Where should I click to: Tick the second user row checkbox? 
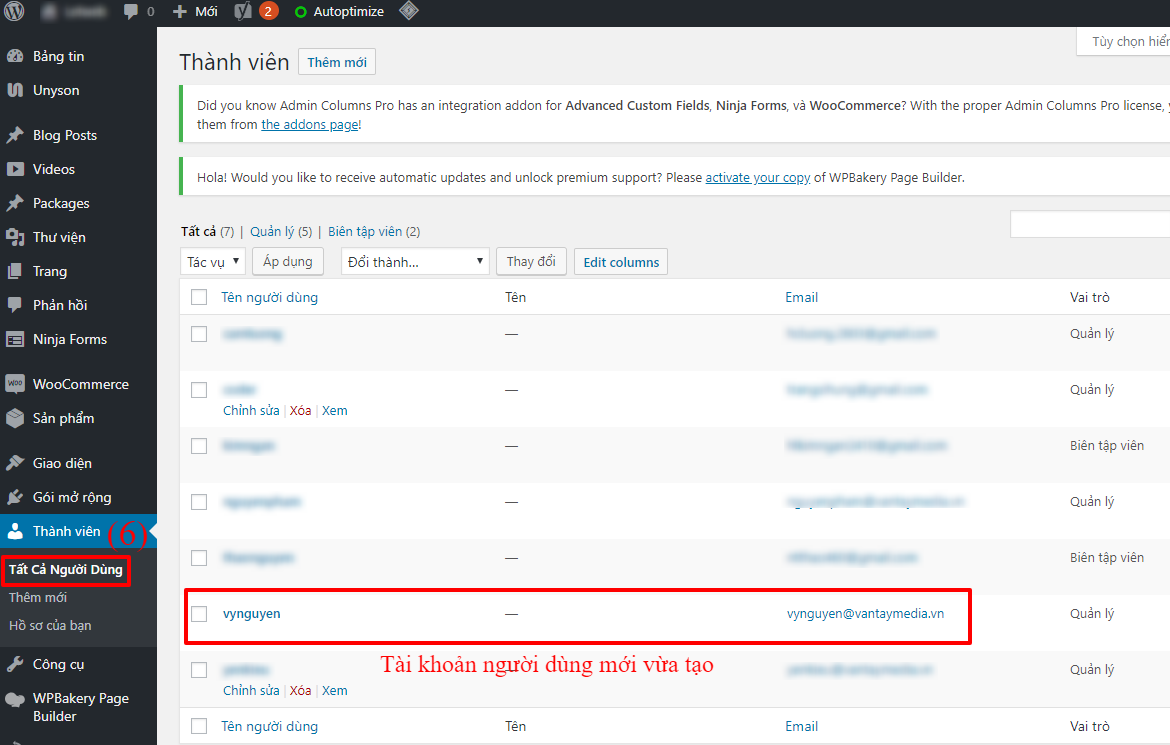pos(199,390)
